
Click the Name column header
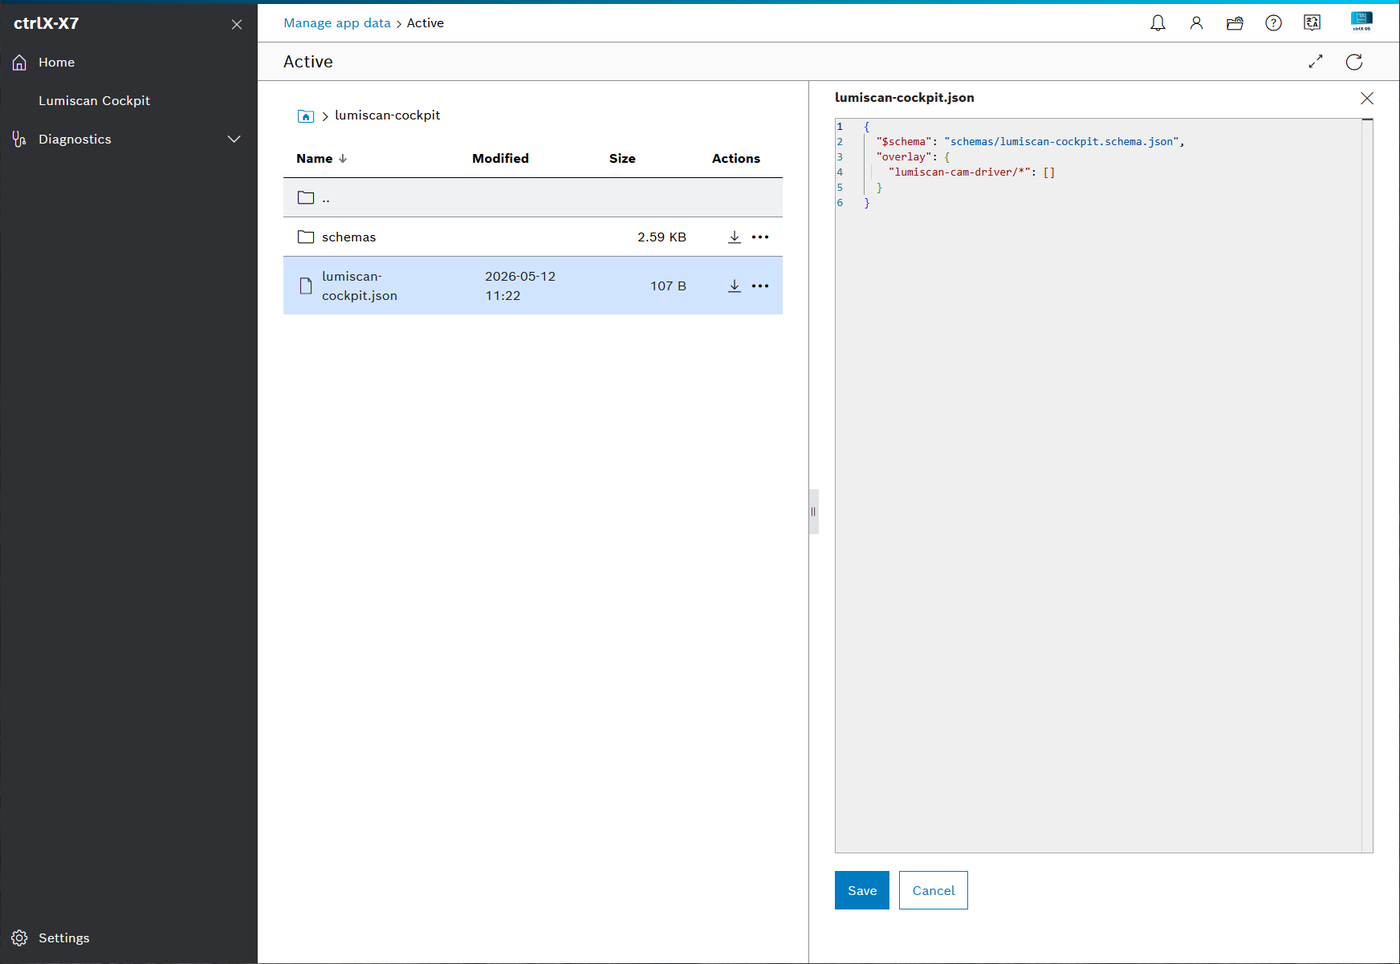coord(314,159)
